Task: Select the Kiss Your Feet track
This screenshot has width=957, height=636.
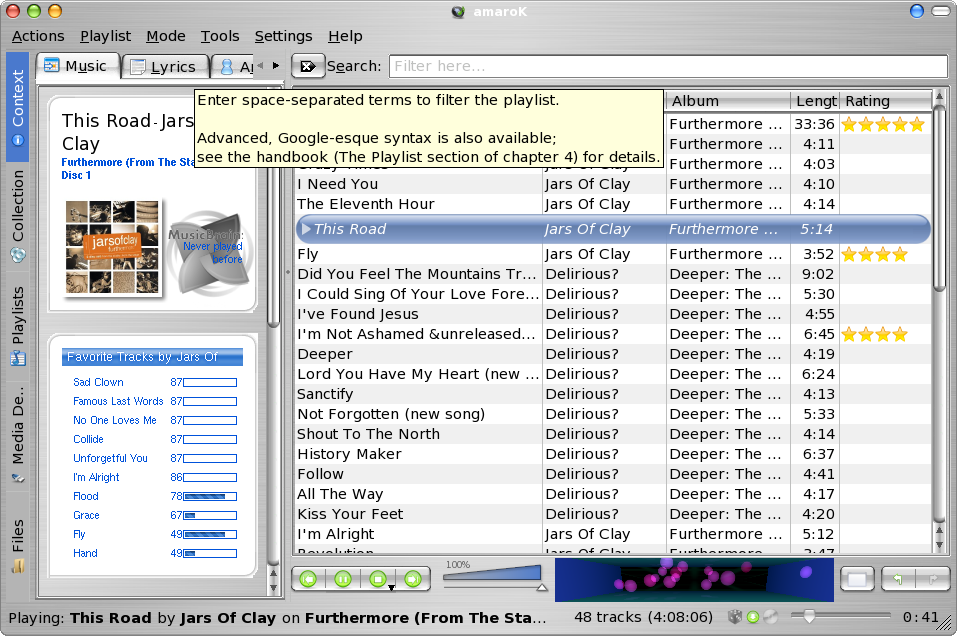Action: tap(613, 514)
